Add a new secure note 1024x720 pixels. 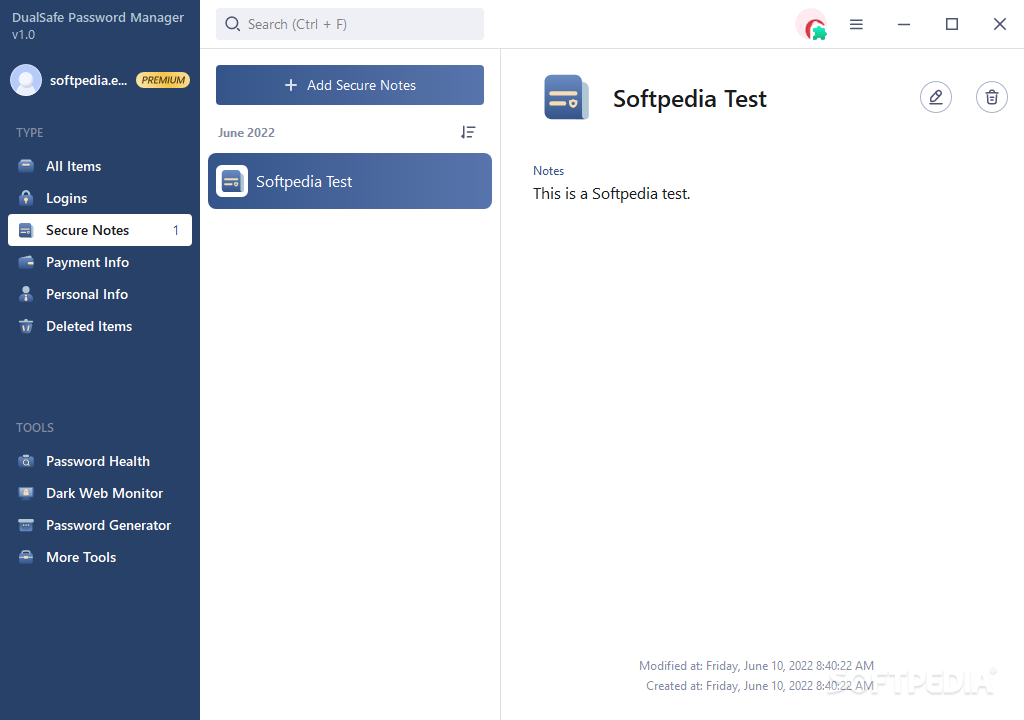click(x=350, y=85)
